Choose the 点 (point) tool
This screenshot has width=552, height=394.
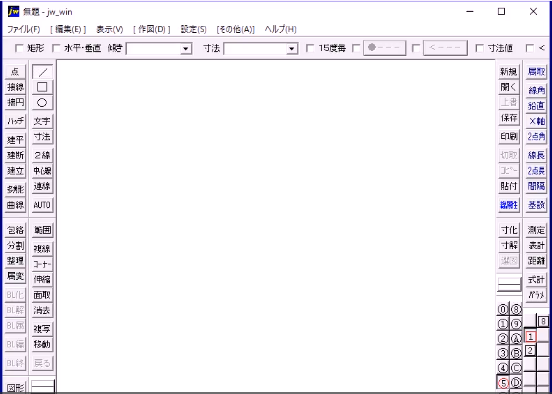(15, 72)
